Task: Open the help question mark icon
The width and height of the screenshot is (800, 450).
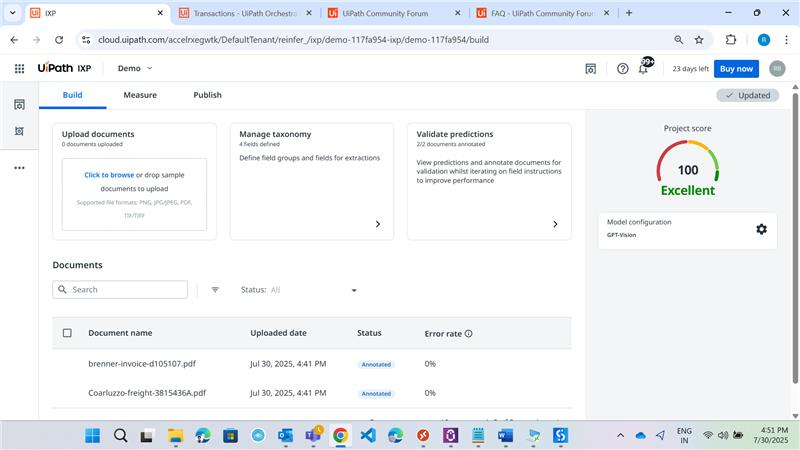Action: [622, 68]
